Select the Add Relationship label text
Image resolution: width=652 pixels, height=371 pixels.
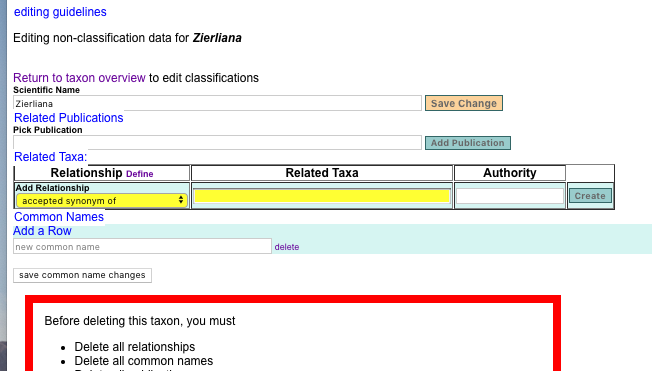pyautogui.click(x=52, y=188)
